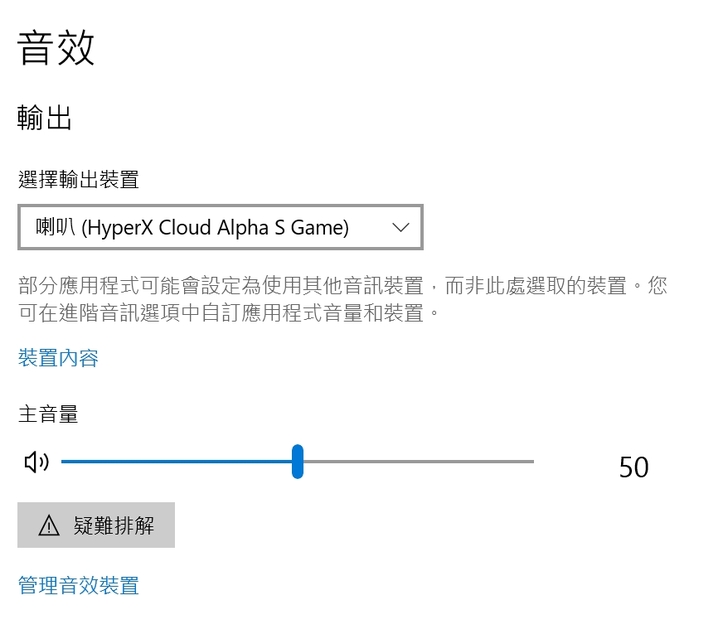Mute volume using the speaker icon
The image size is (728, 634).
[x=36, y=462]
